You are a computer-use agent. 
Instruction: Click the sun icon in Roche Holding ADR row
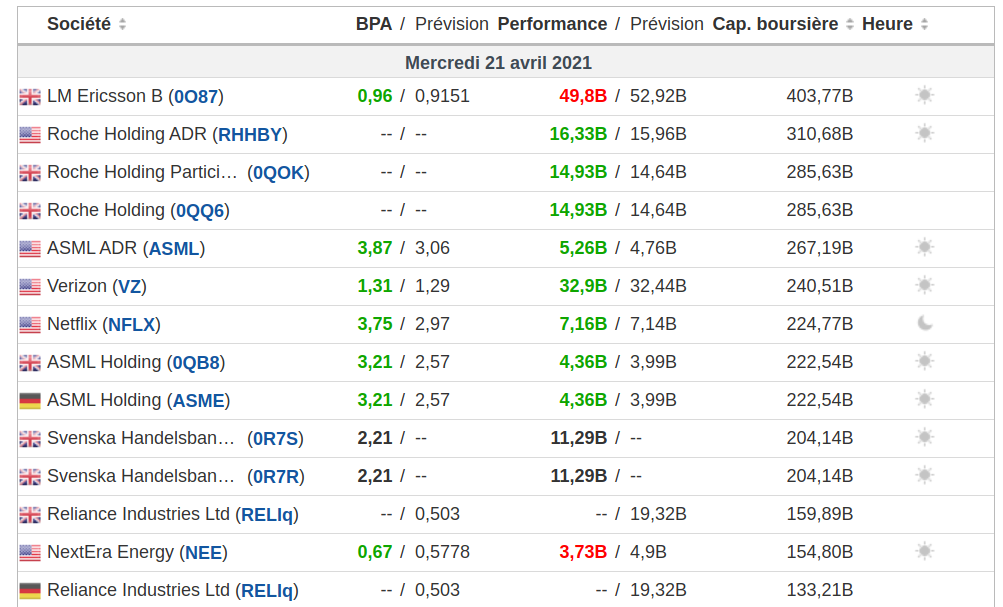coord(924,134)
